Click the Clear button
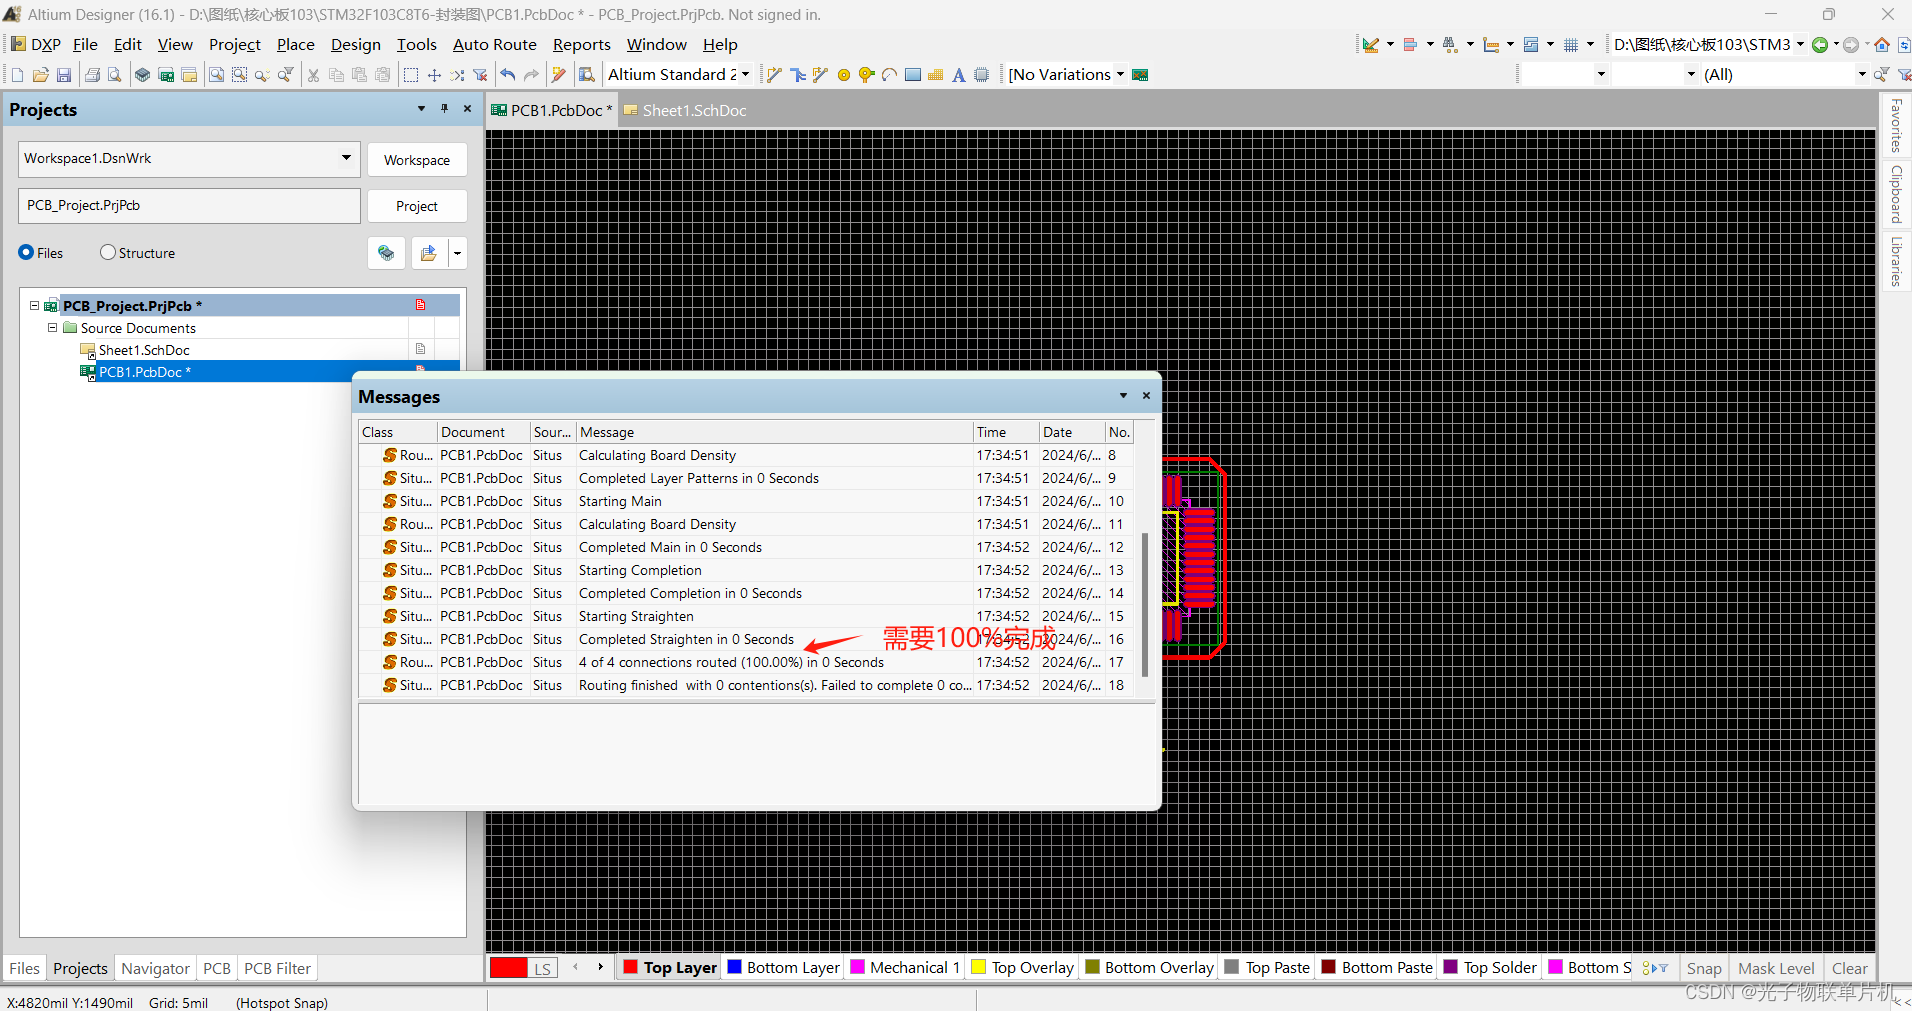Image resolution: width=1912 pixels, height=1011 pixels. [1849, 968]
